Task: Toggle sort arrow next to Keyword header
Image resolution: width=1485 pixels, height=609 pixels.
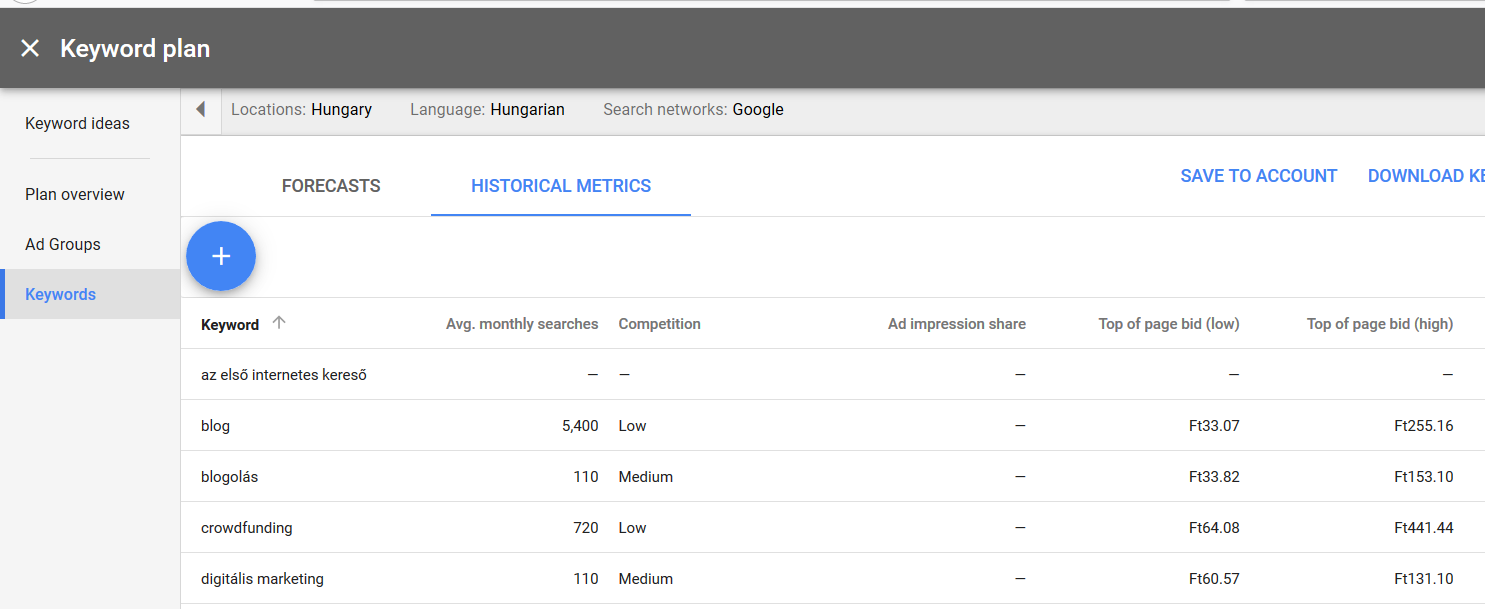Action: click(x=279, y=323)
